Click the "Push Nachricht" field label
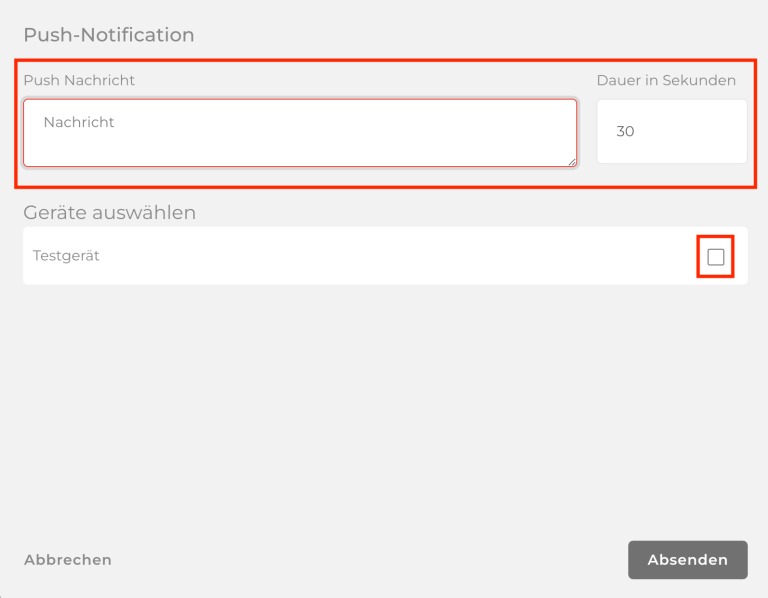This screenshot has height=598, width=768. pos(79,80)
